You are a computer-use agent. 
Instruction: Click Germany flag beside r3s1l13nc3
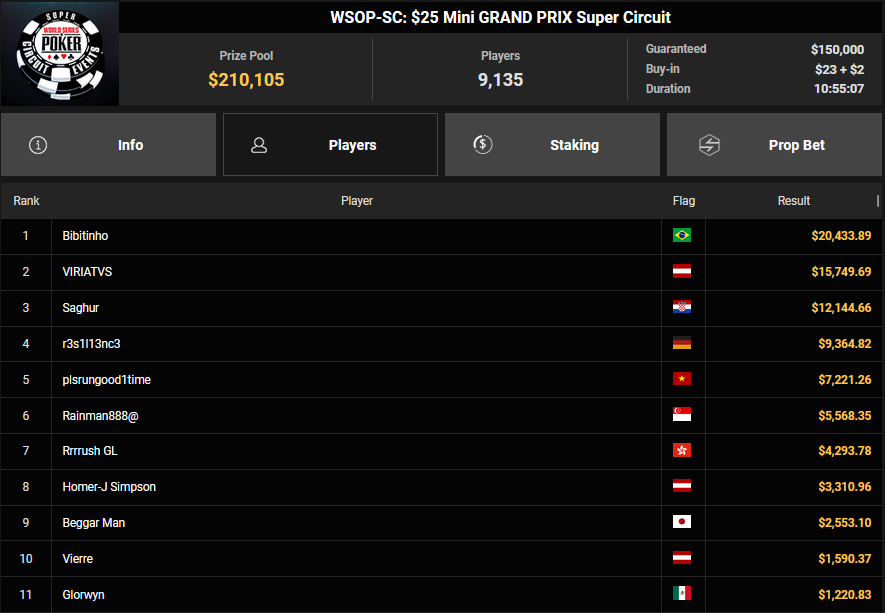682,344
